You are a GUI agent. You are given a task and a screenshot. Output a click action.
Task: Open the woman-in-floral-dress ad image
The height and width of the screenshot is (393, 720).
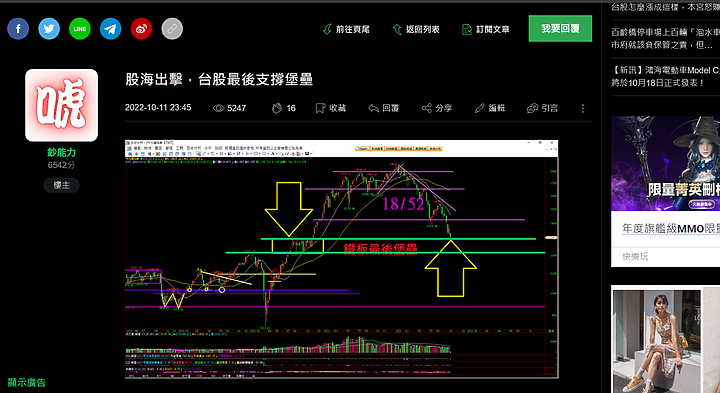pos(657,341)
